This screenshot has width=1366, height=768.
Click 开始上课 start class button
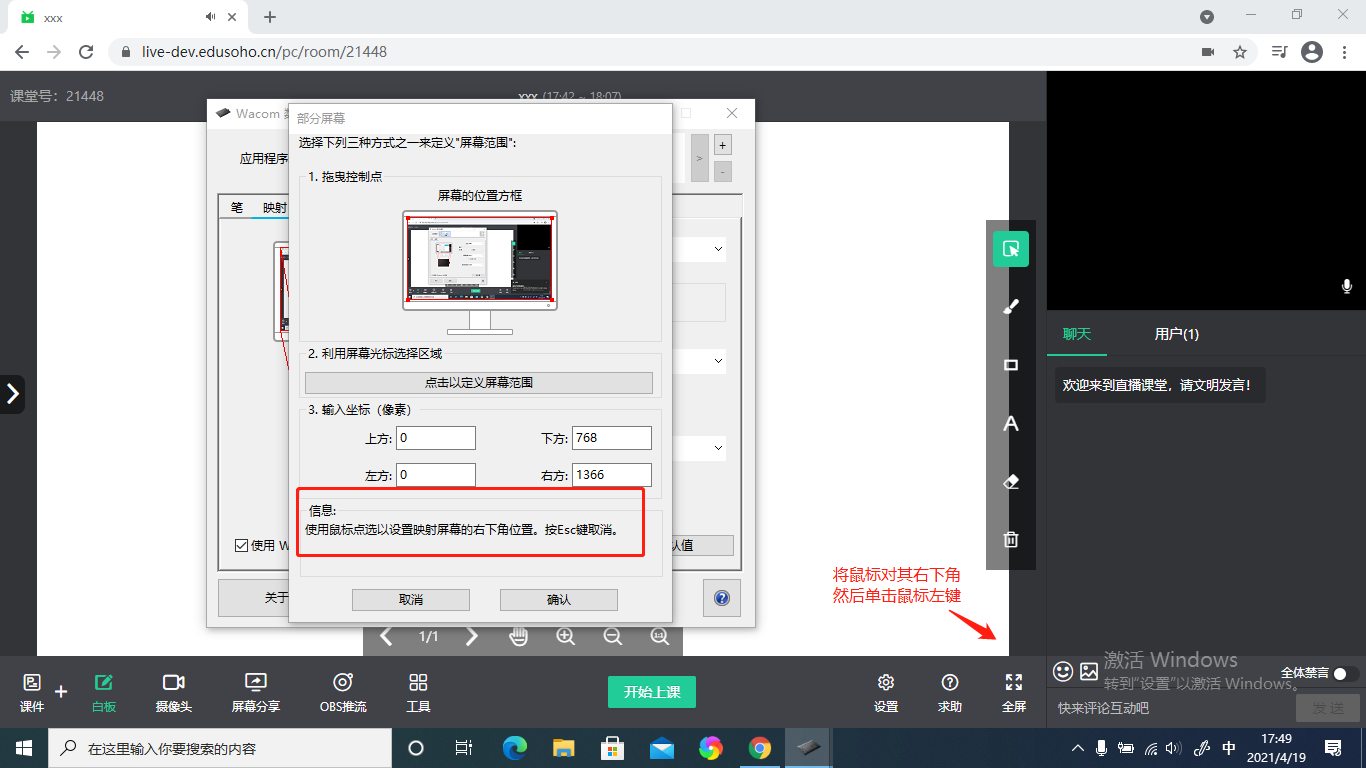[x=652, y=692]
